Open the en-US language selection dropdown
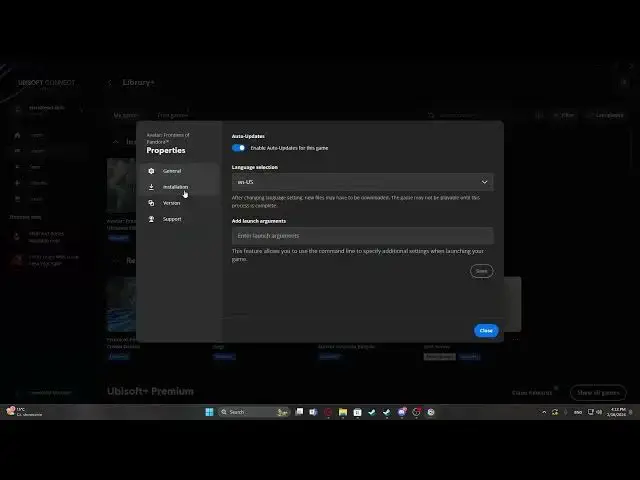This screenshot has height=480, width=640. point(362,182)
